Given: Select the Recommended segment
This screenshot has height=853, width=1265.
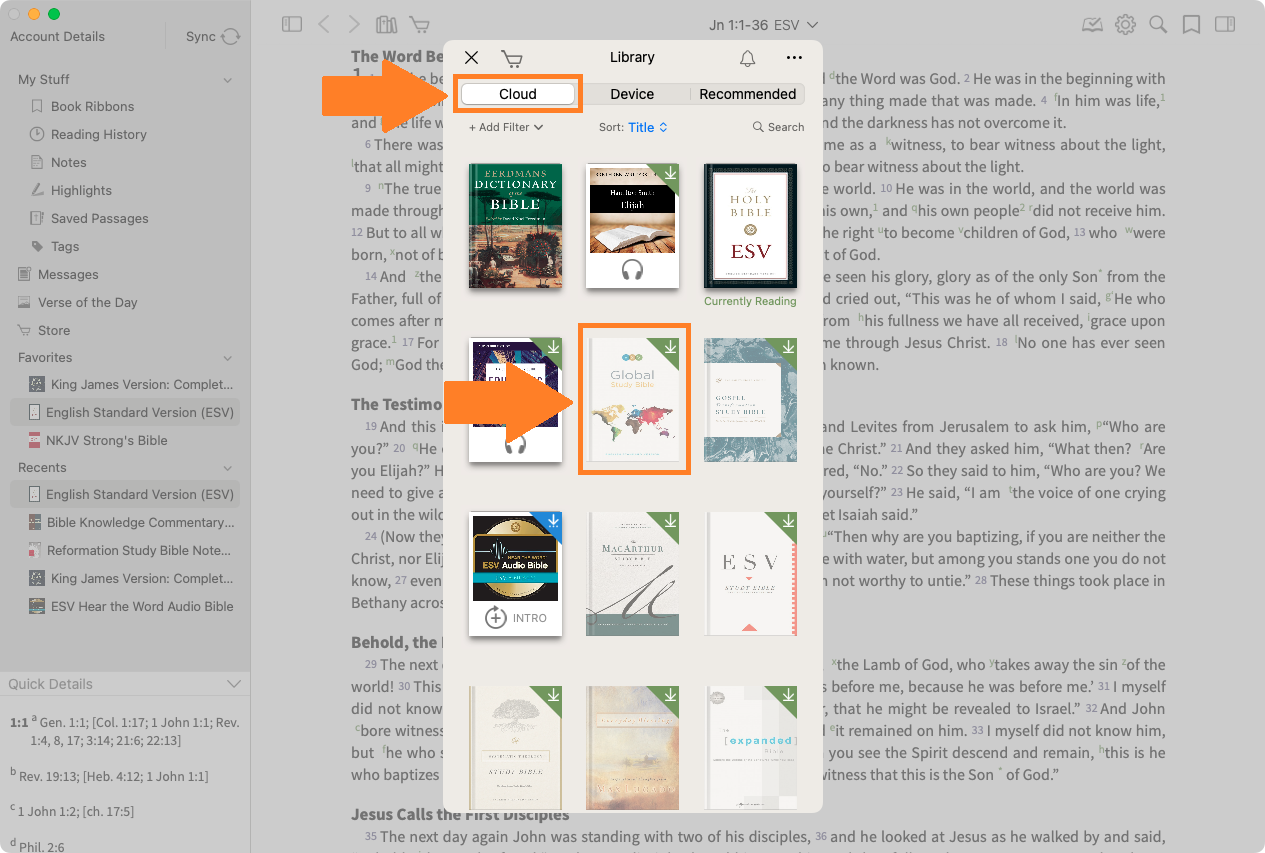Looking at the screenshot, I should pyautogui.click(x=747, y=94).
